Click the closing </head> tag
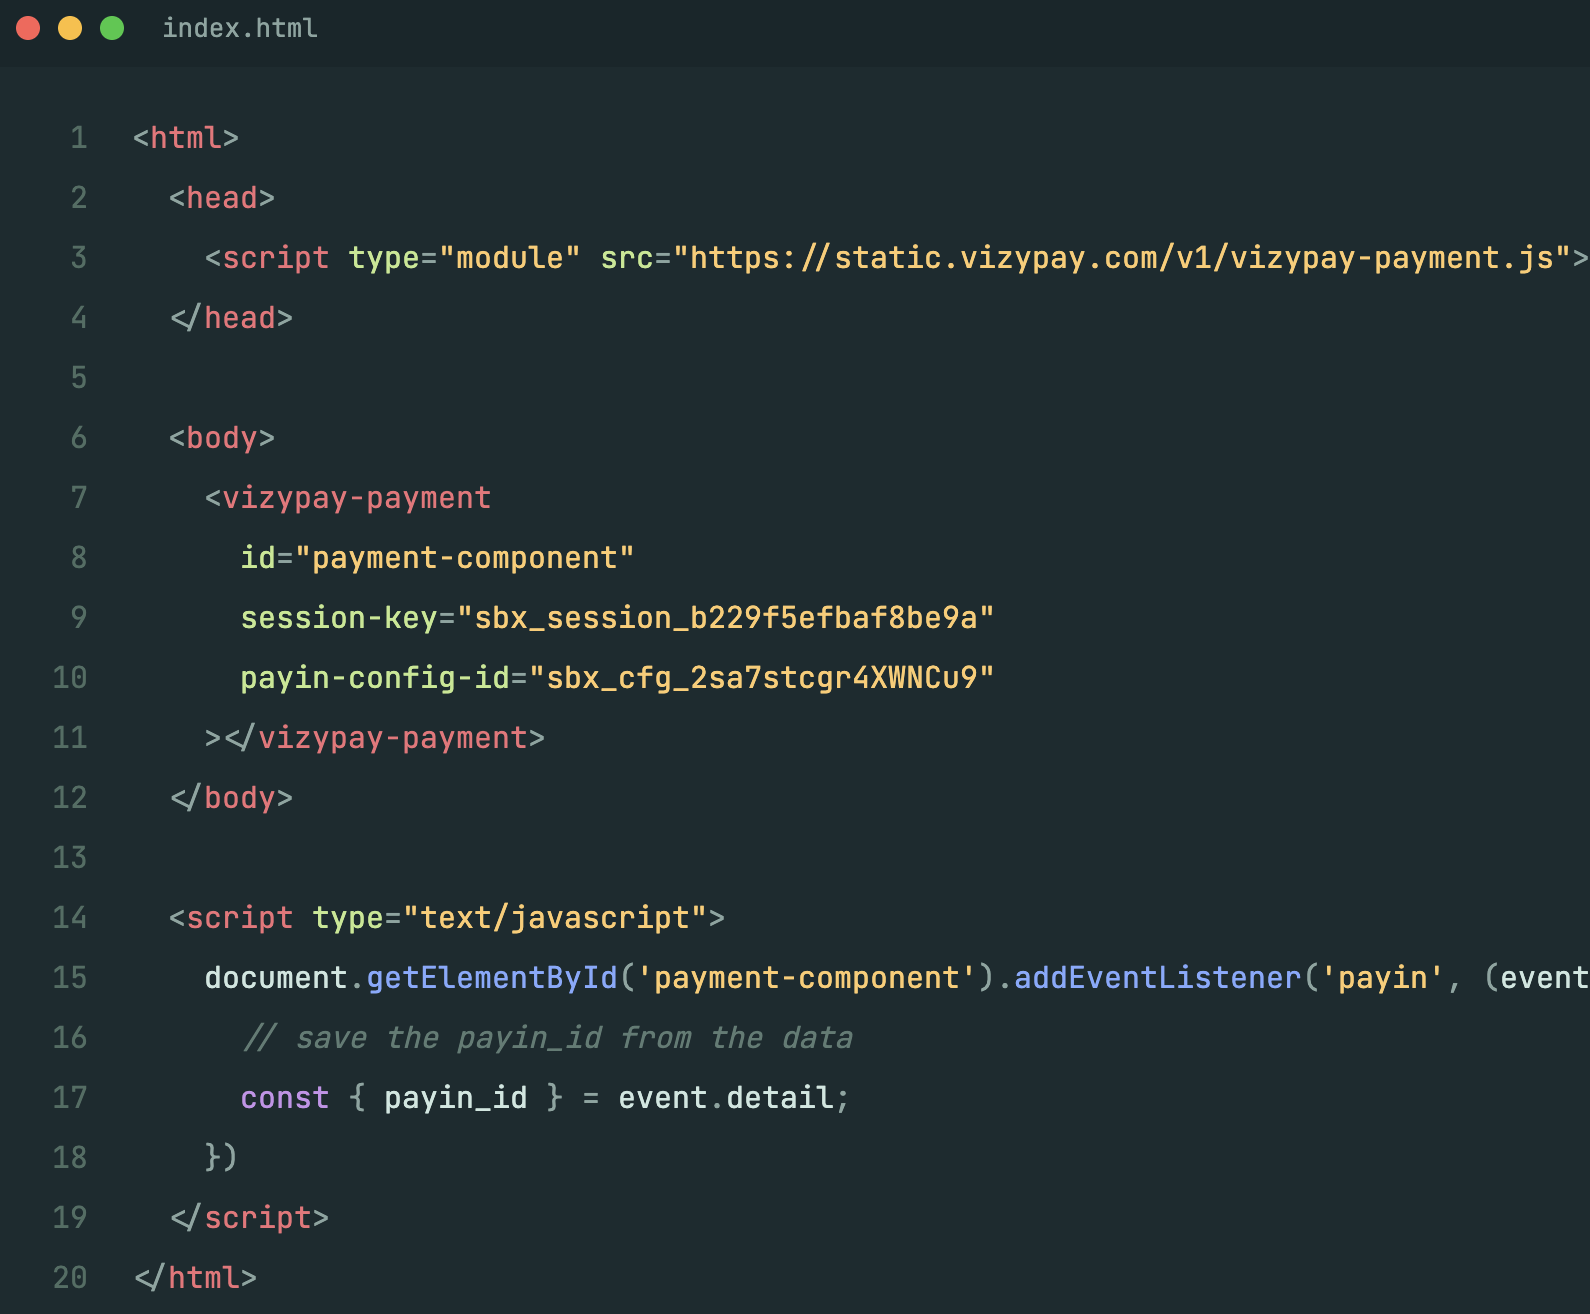The height and width of the screenshot is (1314, 1590). (x=231, y=318)
